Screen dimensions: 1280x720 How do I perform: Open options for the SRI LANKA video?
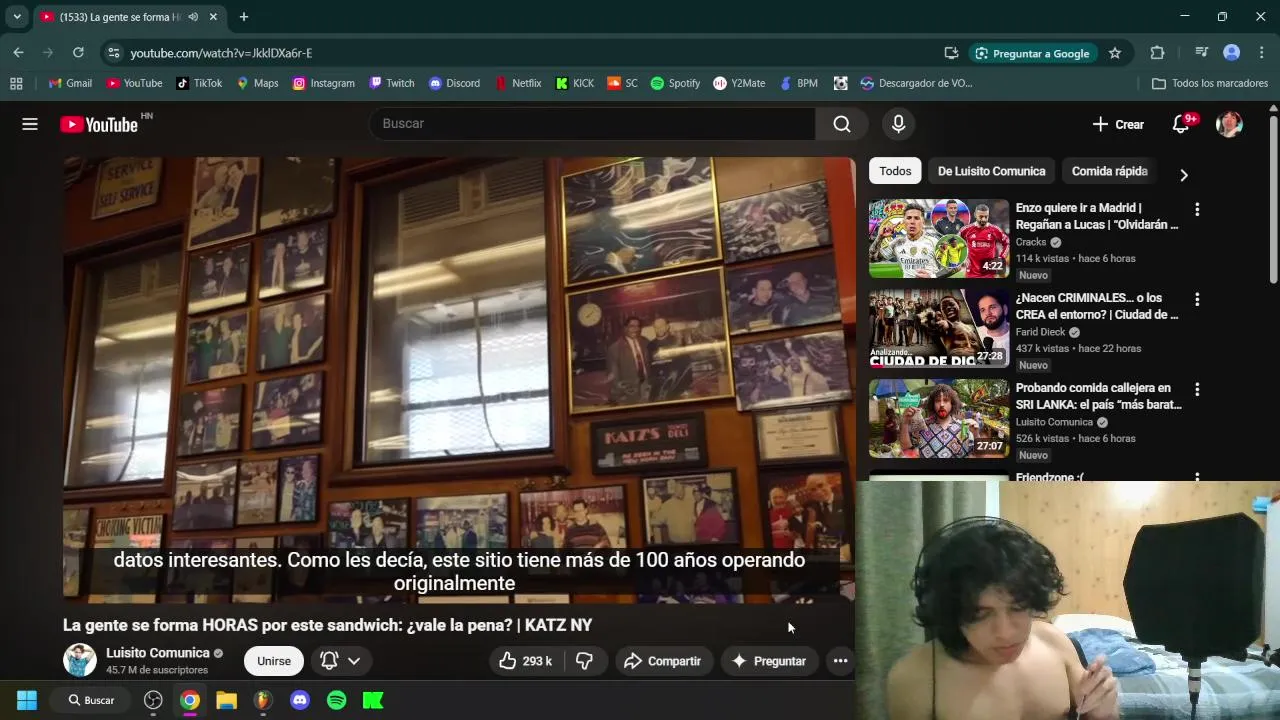coord(1197,390)
